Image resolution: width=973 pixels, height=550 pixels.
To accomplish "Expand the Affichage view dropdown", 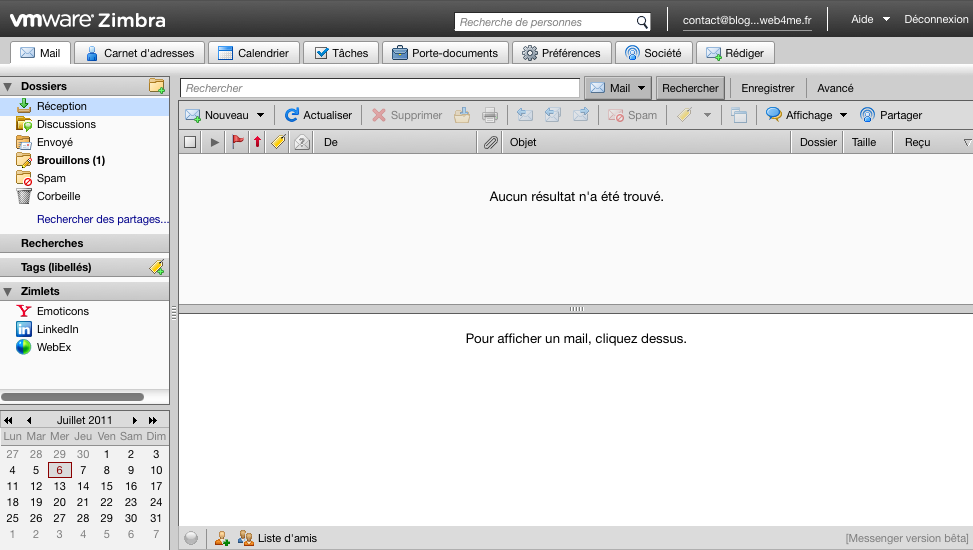I will pos(843,115).
